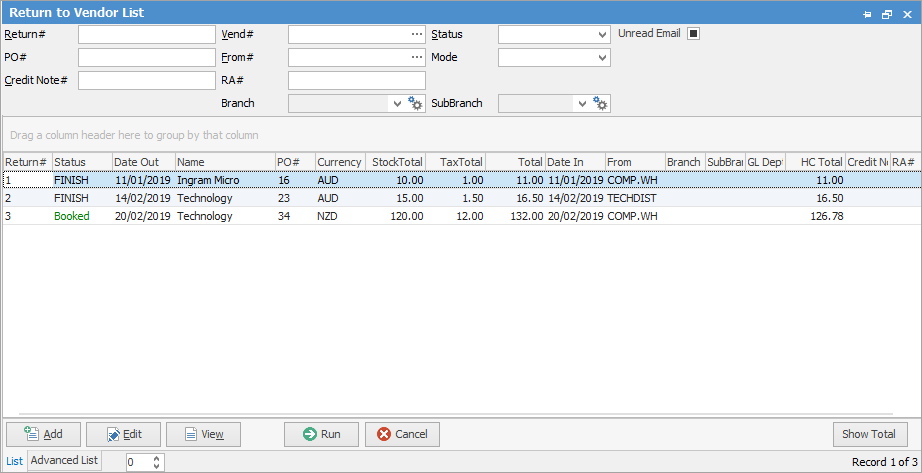Screen dimensions: 922x473
Task: Switch to the Advanced List tab
Action: [x=64, y=460]
